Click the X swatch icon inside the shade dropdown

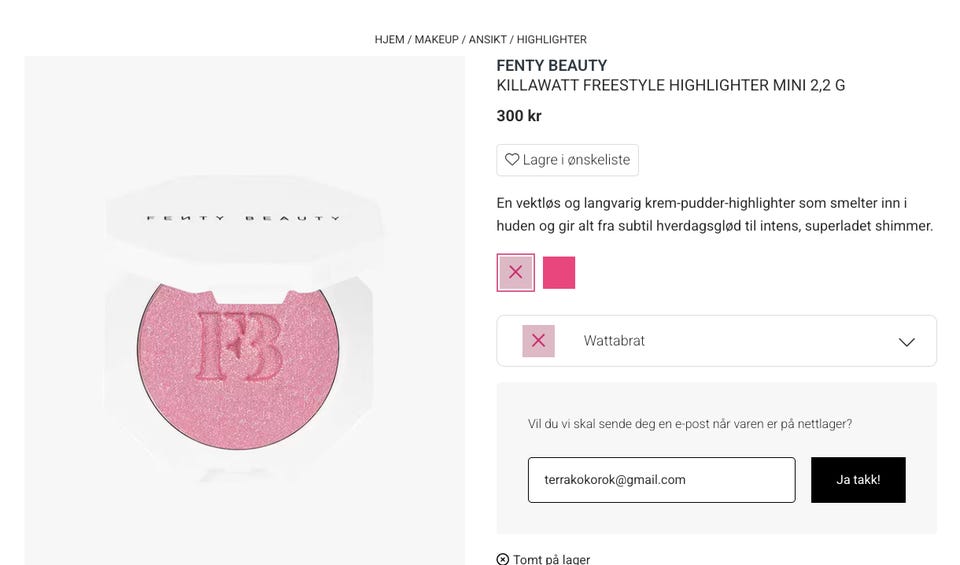[538, 341]
